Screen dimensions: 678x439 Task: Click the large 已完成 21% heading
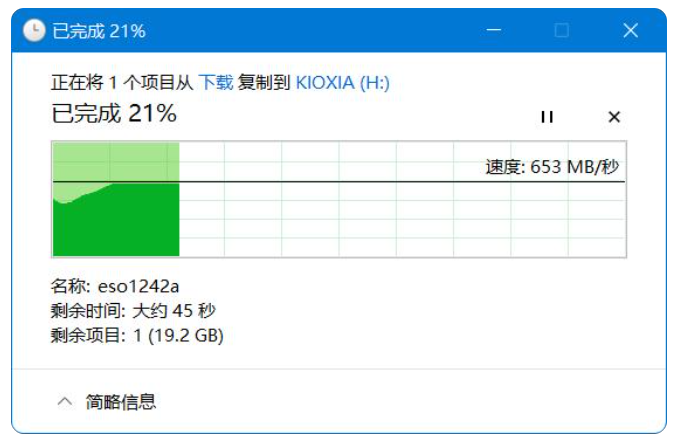coord(114,114)
